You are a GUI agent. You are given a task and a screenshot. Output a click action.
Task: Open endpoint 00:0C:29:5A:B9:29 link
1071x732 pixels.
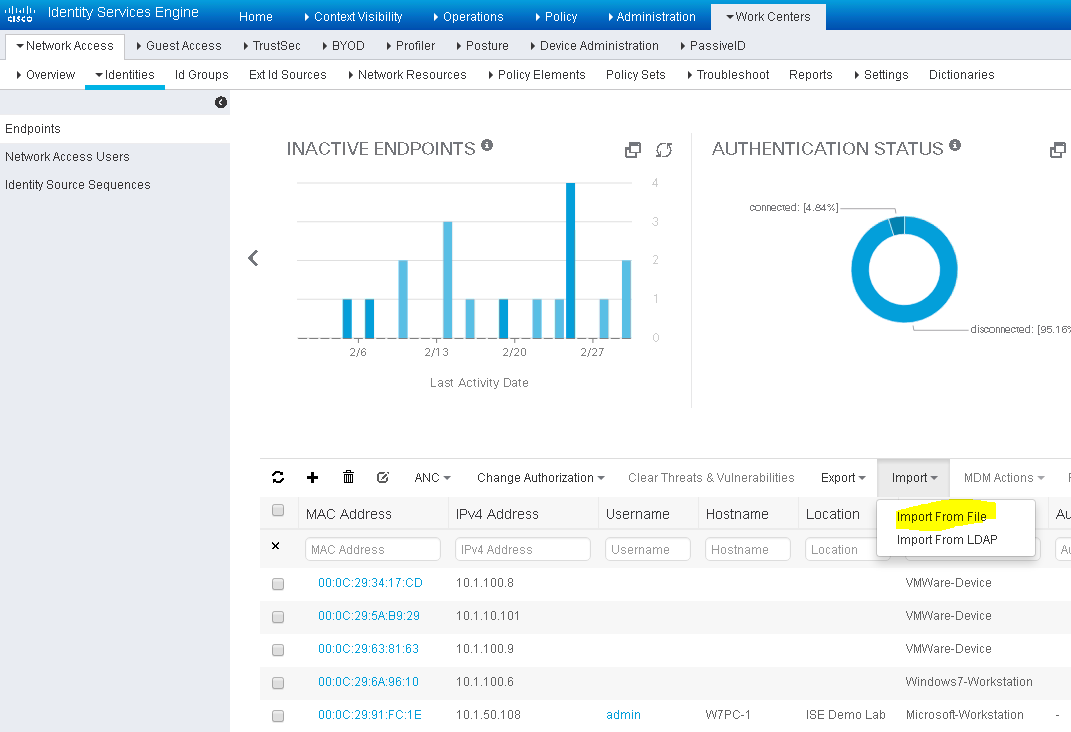tap(369, 615)
